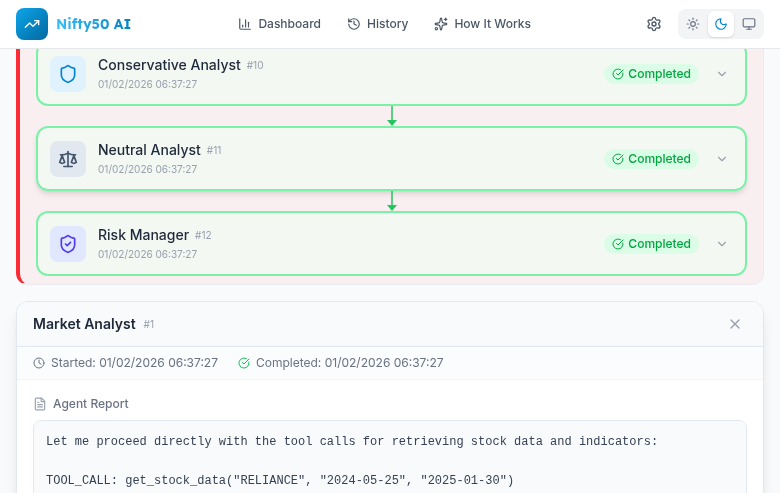Screen dimensions: 780x493
Task: Switch to light theme
Action: click(x=693, y=24)
